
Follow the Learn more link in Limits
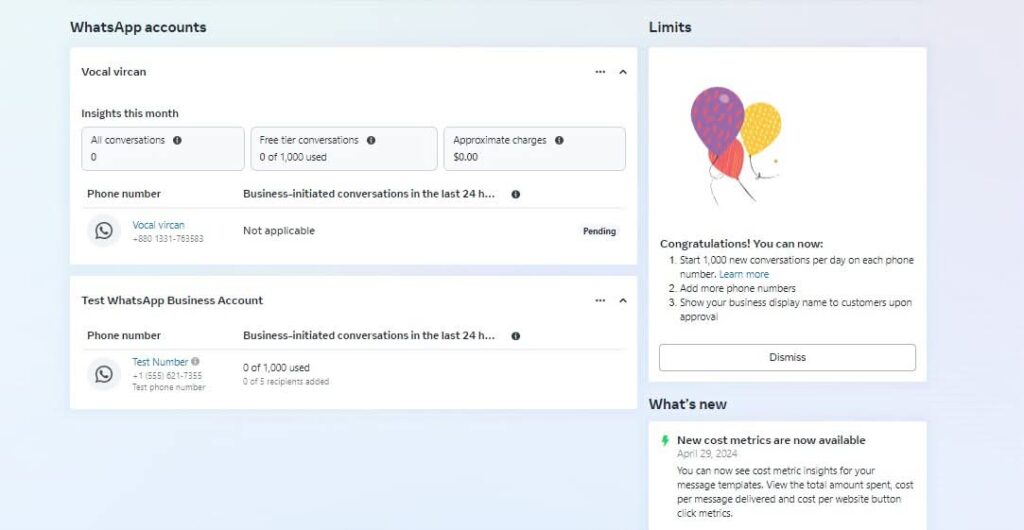pyautogui.click(x=744, y=274)
